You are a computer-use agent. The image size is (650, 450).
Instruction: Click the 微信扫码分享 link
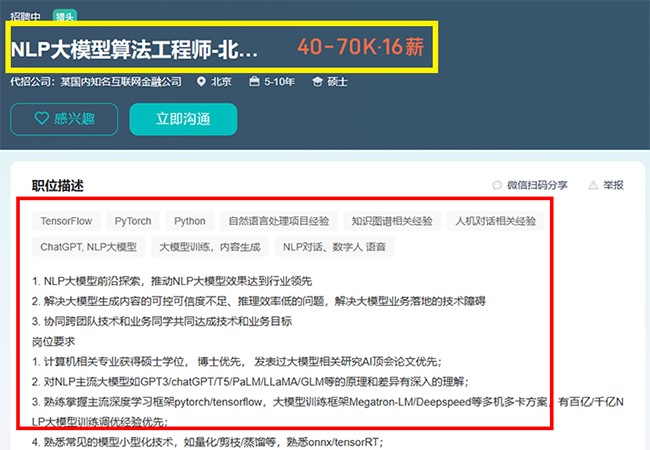(x=537, y=185)
